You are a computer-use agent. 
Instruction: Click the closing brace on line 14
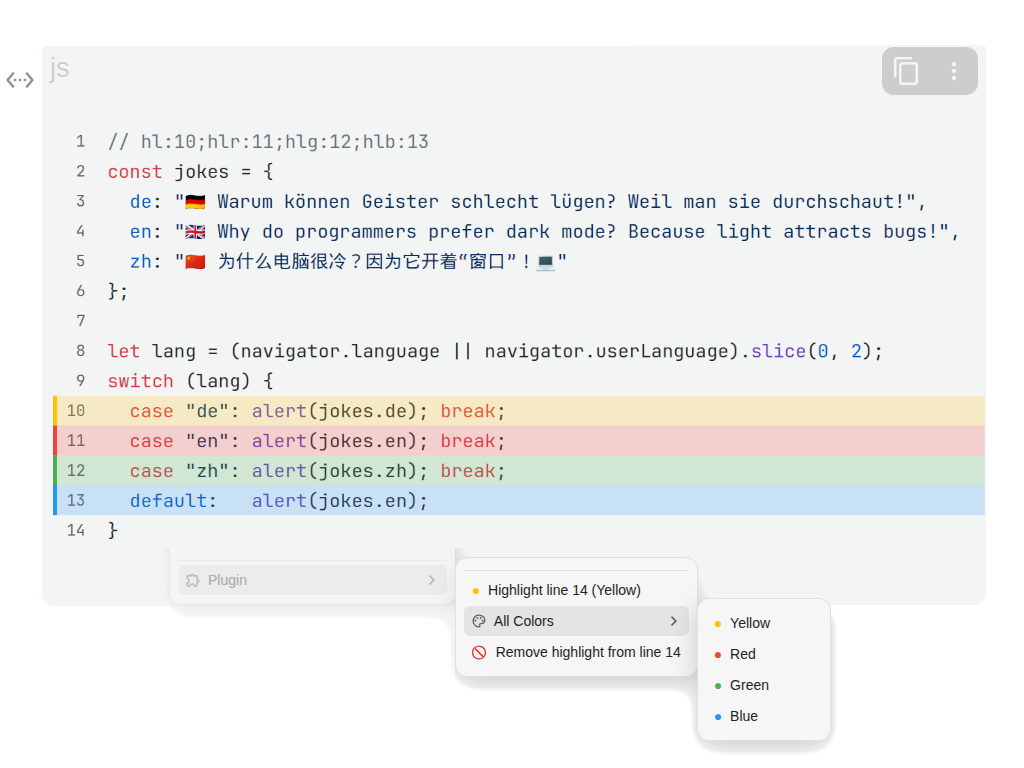(x=113, y=530)
